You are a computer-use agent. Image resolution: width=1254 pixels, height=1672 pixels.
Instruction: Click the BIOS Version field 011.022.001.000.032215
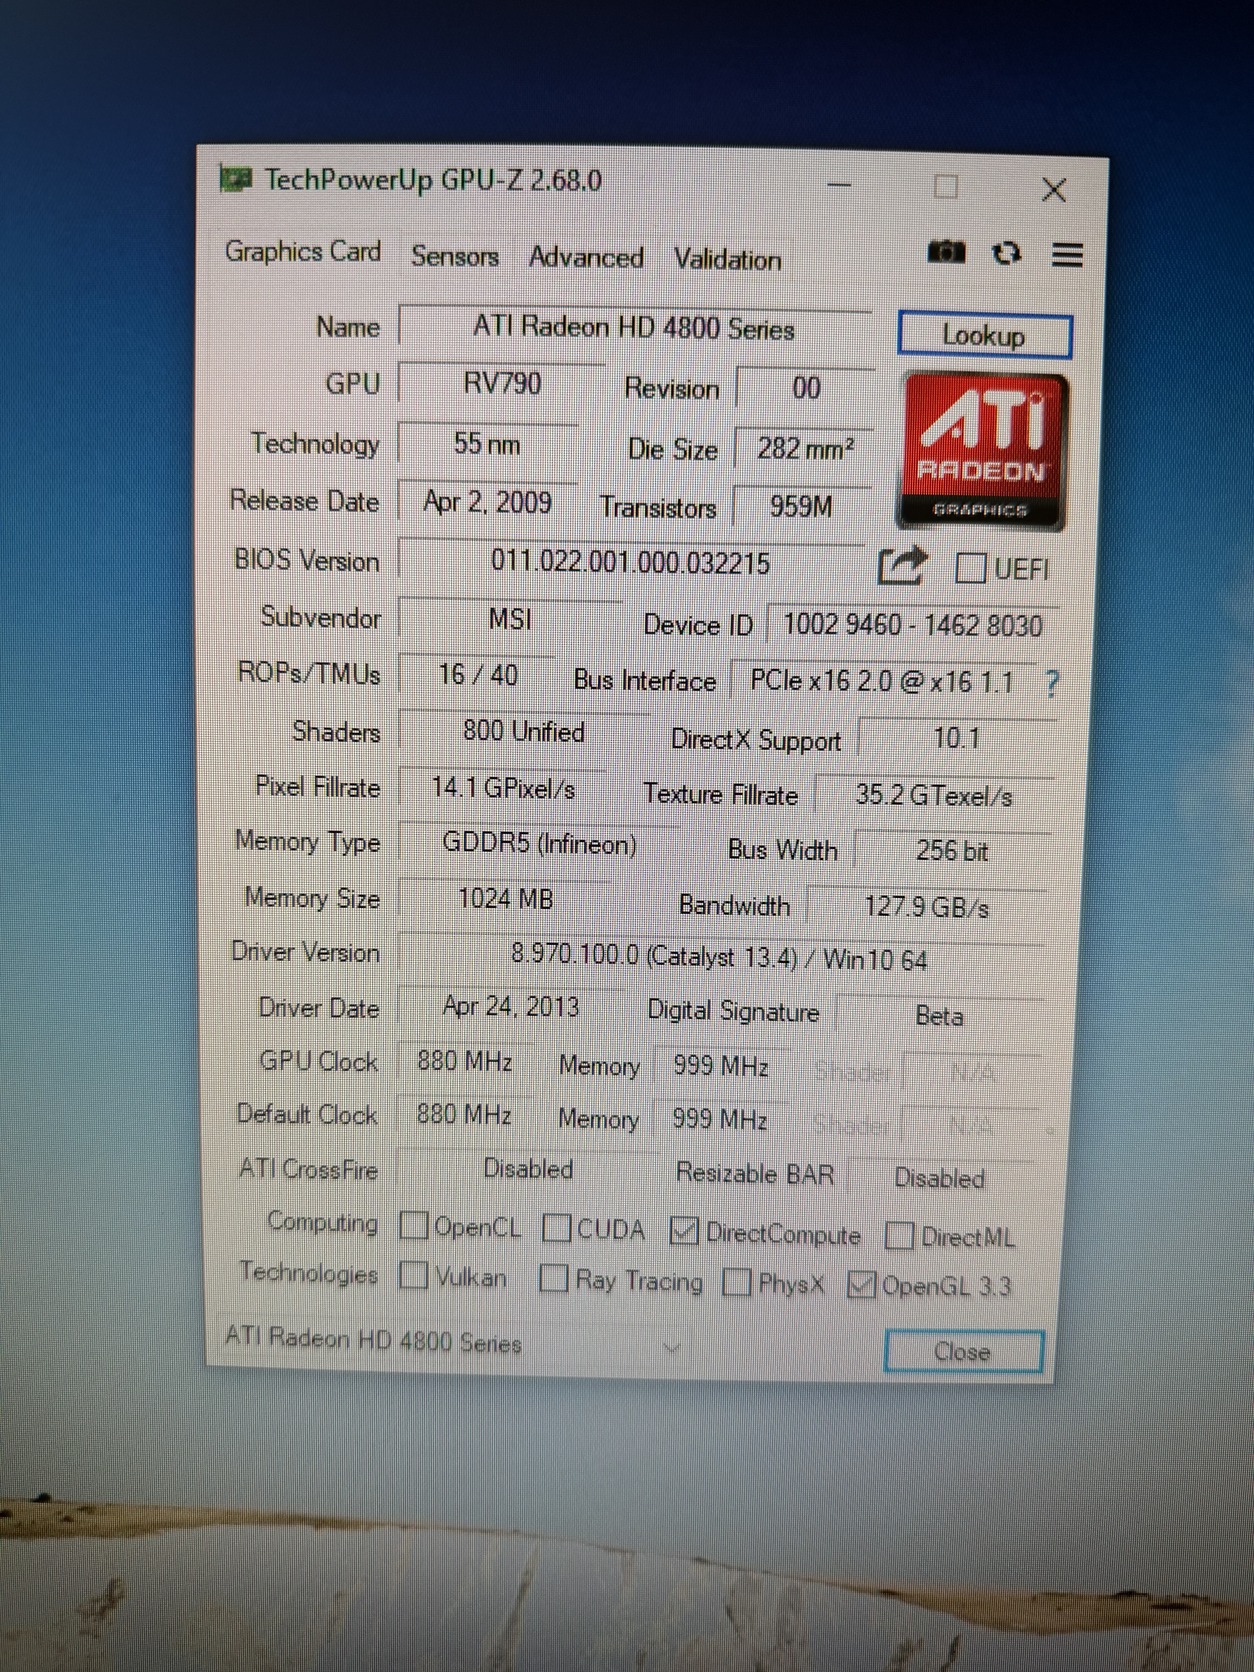click(x=631, y=562)
